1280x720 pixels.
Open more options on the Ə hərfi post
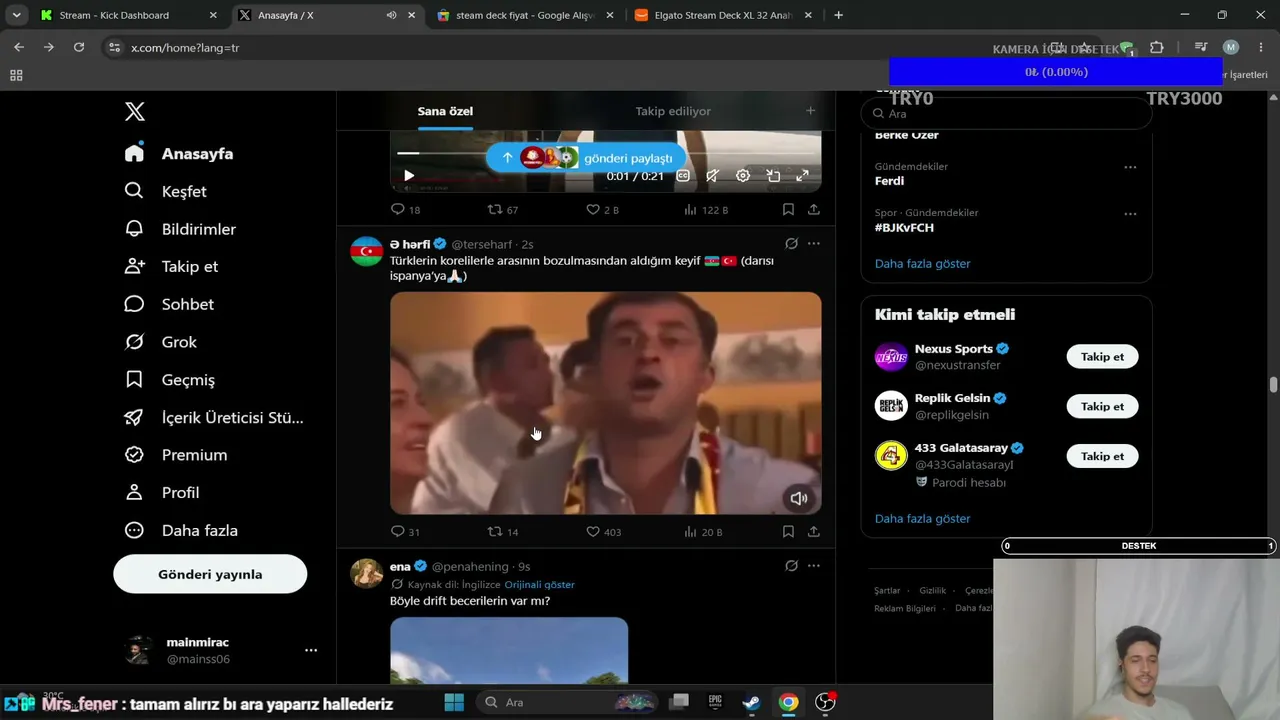pos(814,244)
